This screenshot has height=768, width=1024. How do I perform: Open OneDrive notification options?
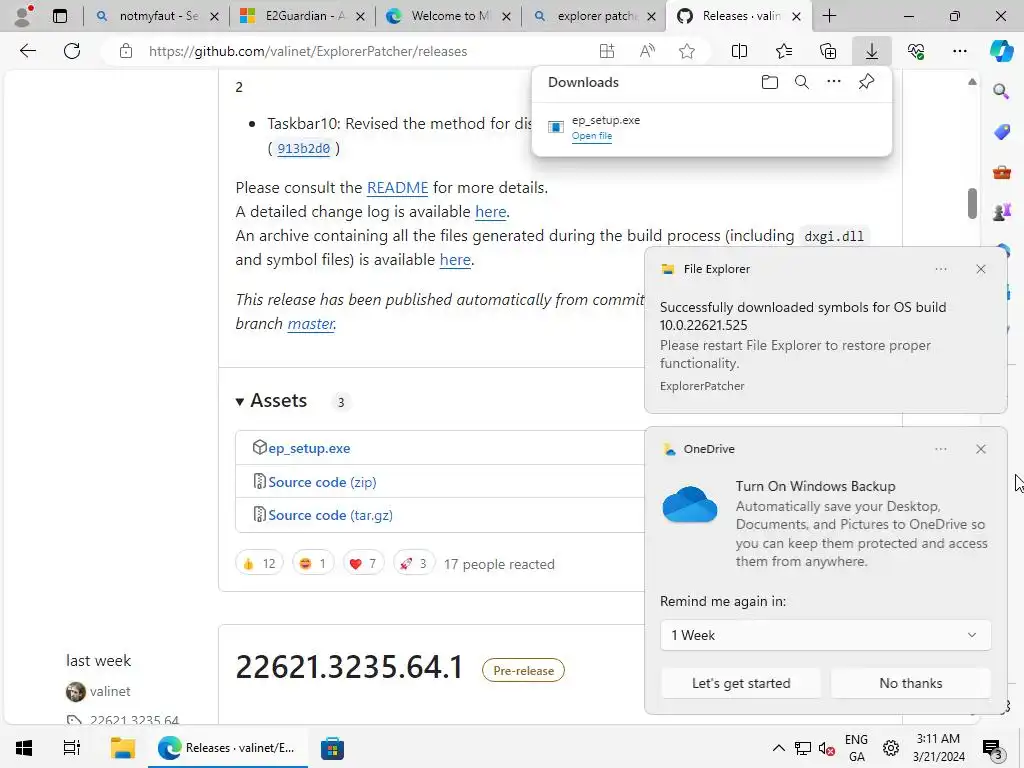click(940, 449)
